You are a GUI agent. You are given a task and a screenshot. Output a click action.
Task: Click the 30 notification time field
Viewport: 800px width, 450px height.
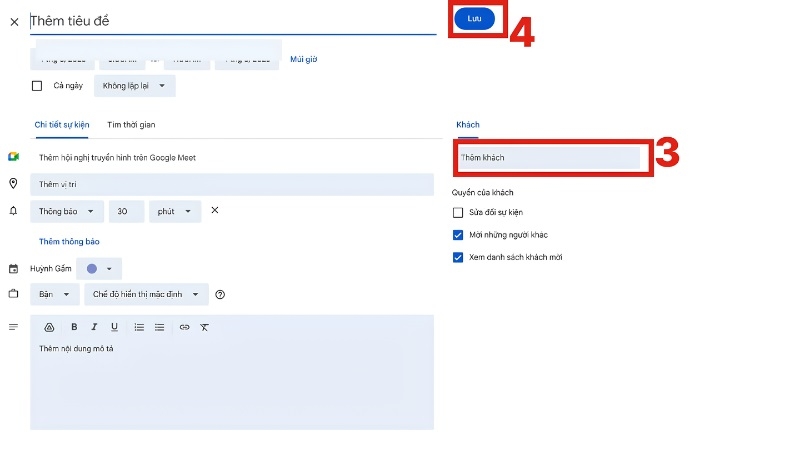pos(127,211)
